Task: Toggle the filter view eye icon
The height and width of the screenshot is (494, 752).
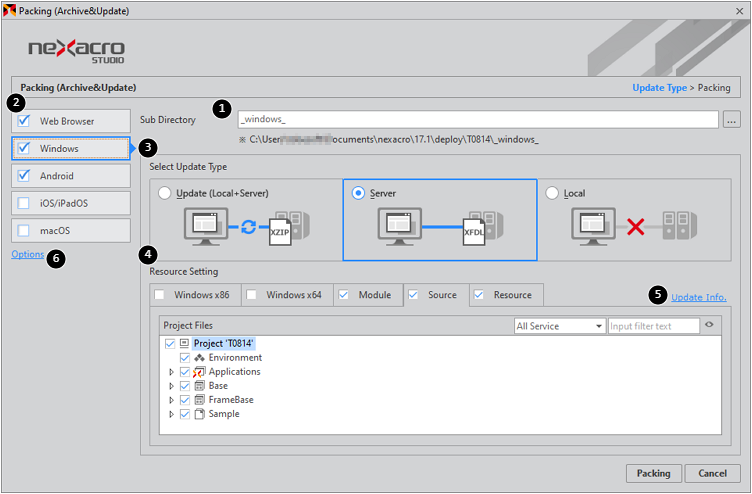Action: [710, 325]
